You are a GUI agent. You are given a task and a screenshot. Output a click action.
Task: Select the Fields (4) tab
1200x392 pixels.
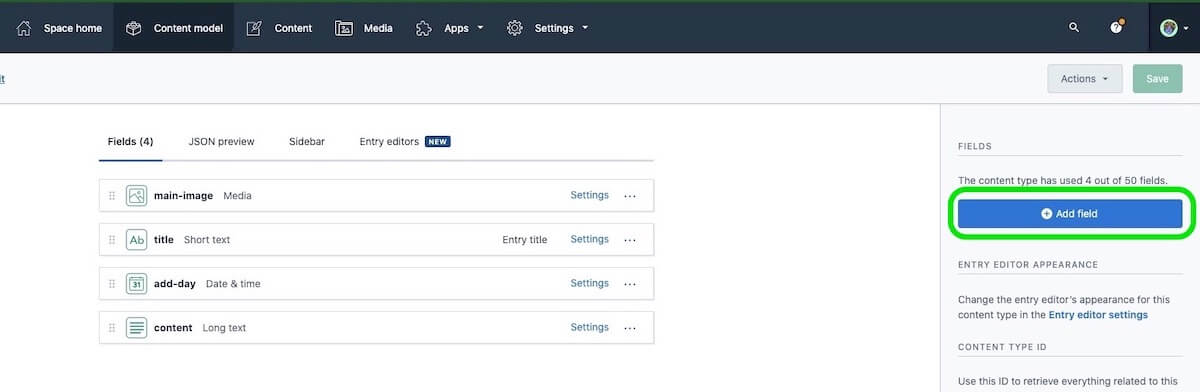click(x=130, y=142)
